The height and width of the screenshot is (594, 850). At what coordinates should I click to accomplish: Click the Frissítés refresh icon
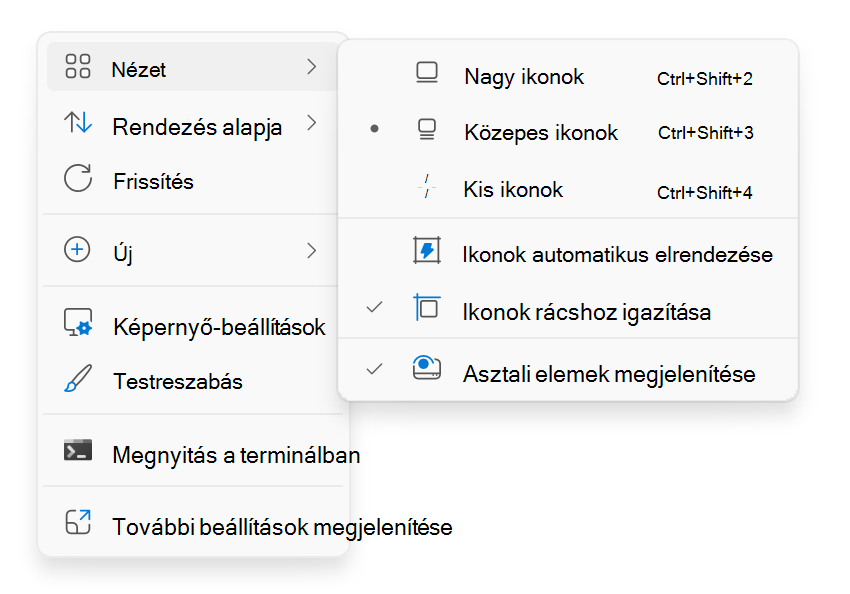[78, 178]
